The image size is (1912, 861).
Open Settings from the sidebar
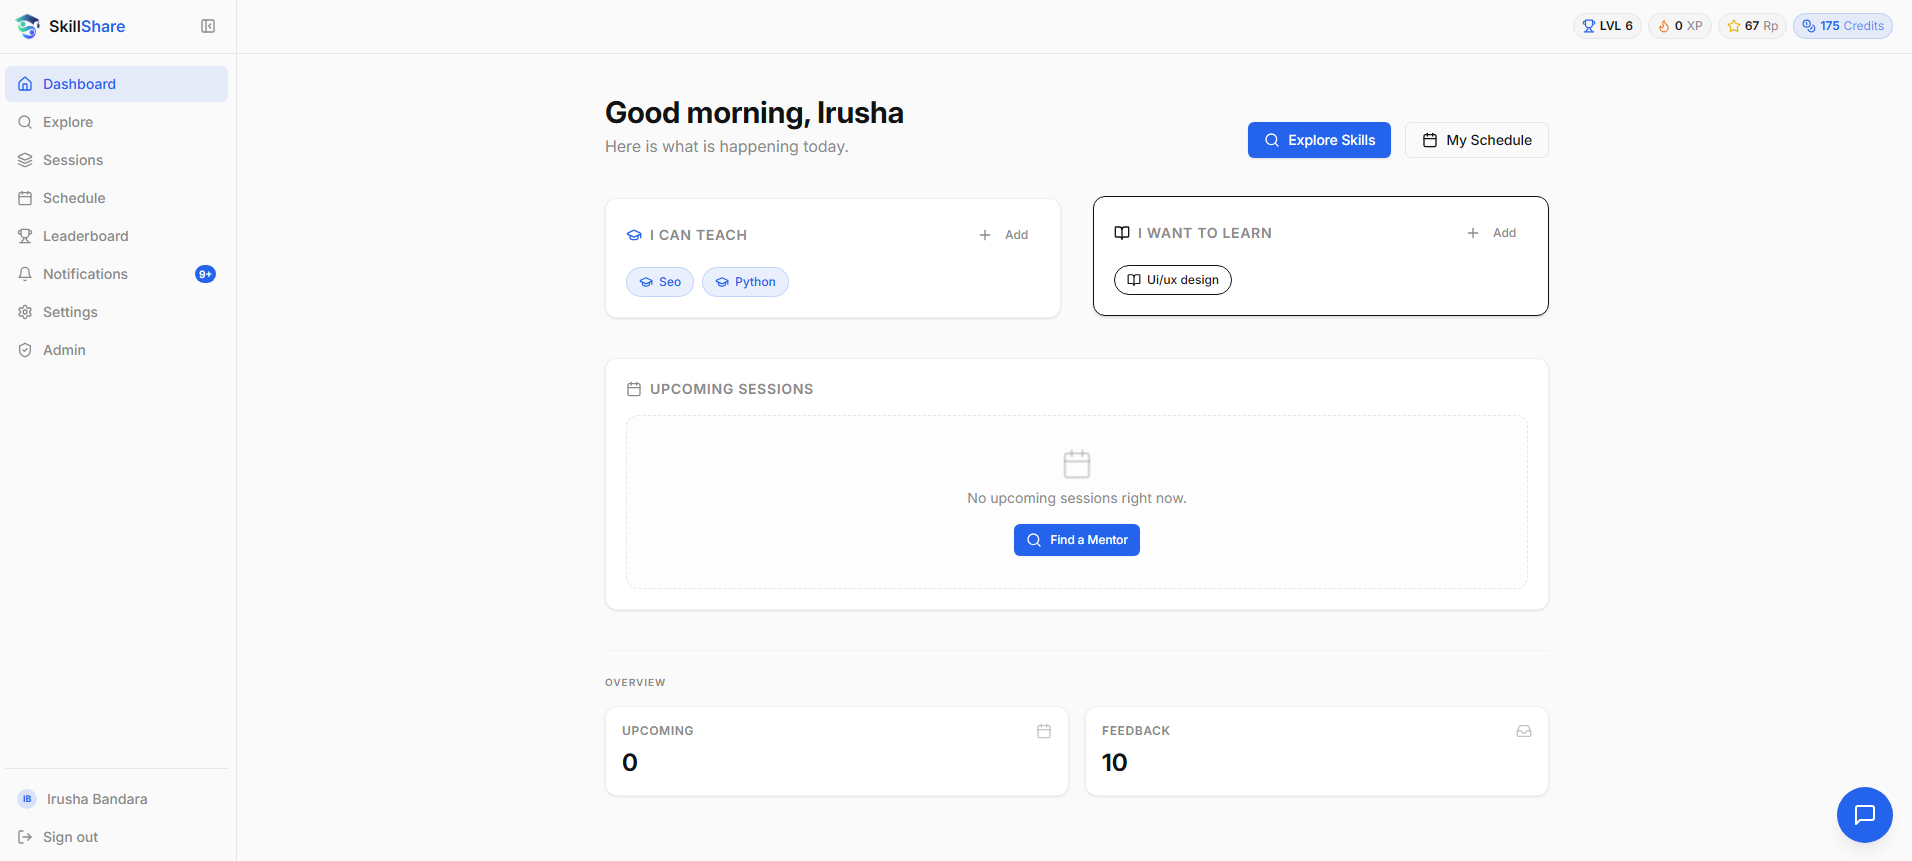pyautogui.click(x=116, y=312)
